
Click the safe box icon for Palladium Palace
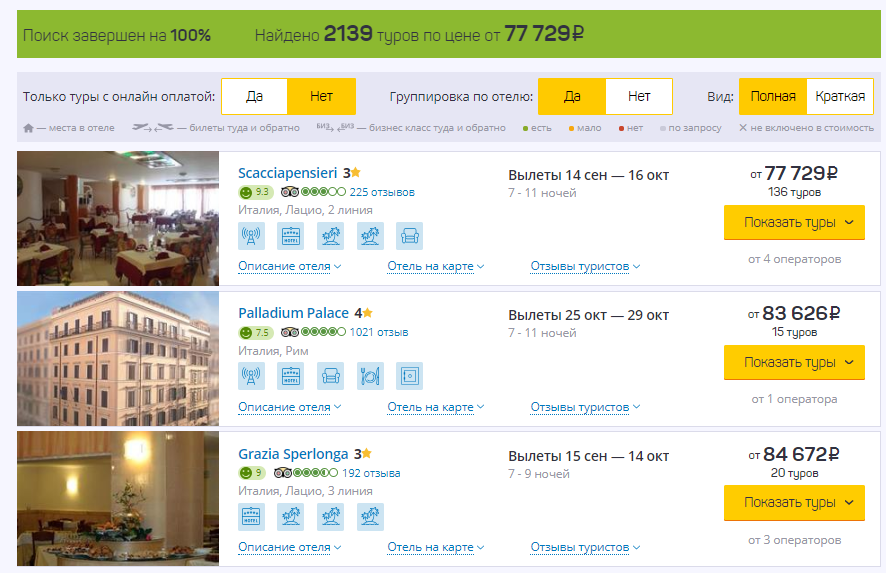tap(409, 376)
